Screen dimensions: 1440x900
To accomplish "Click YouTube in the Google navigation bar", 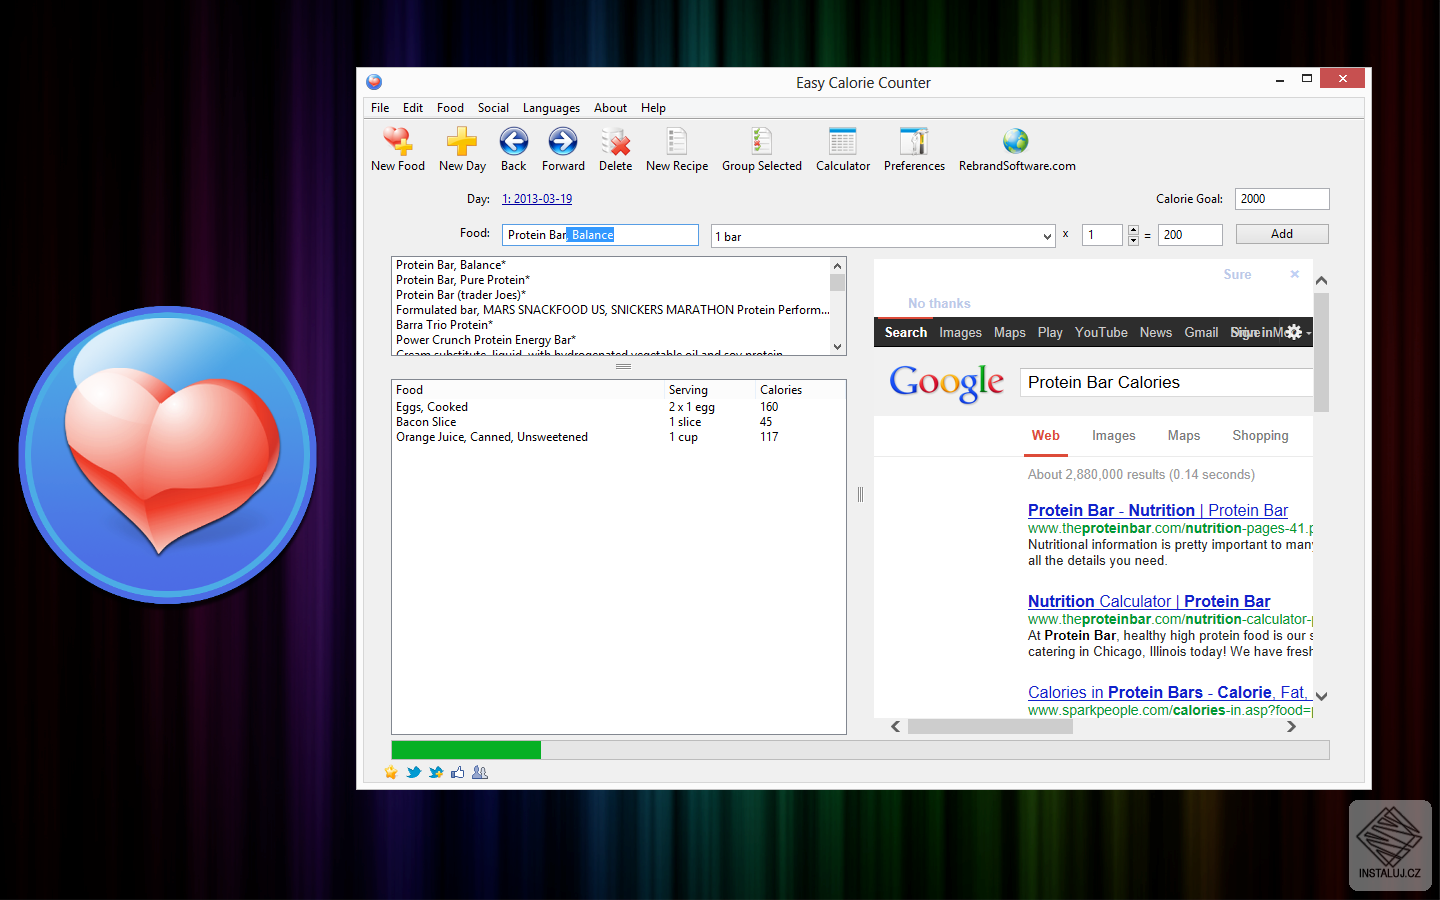I will [x=1101, y=332].
